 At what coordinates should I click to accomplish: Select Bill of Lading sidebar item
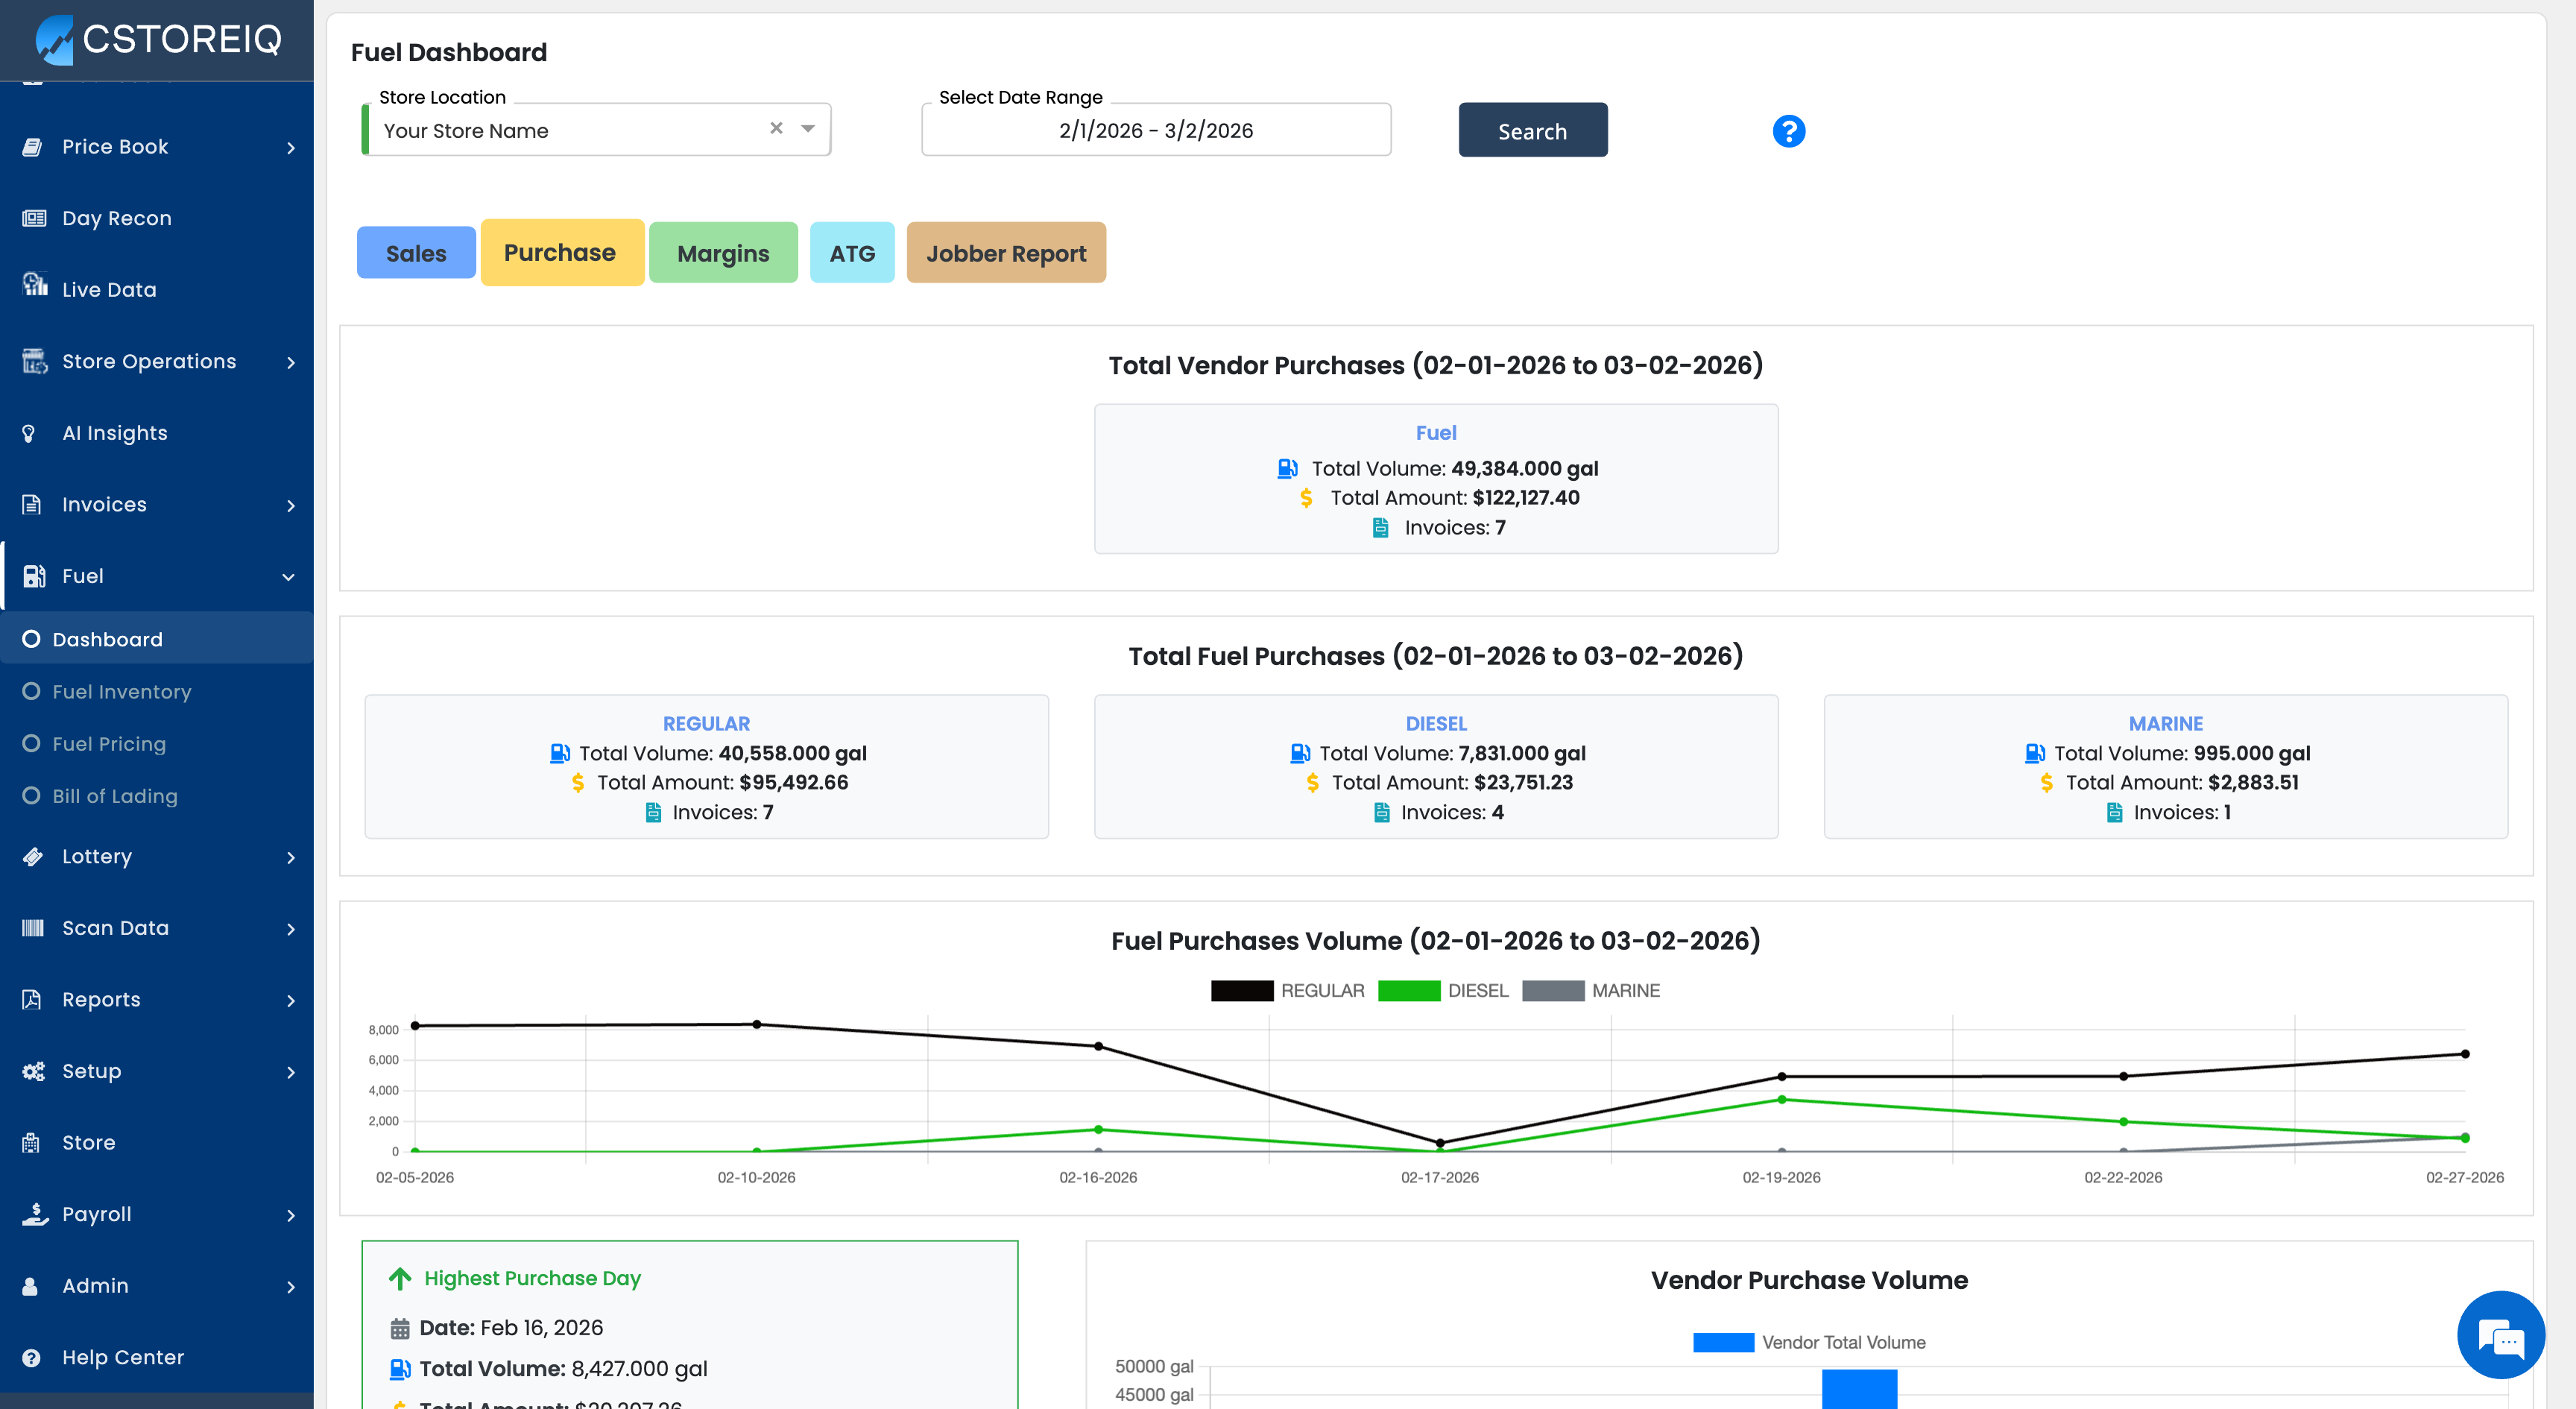(114, 795)
